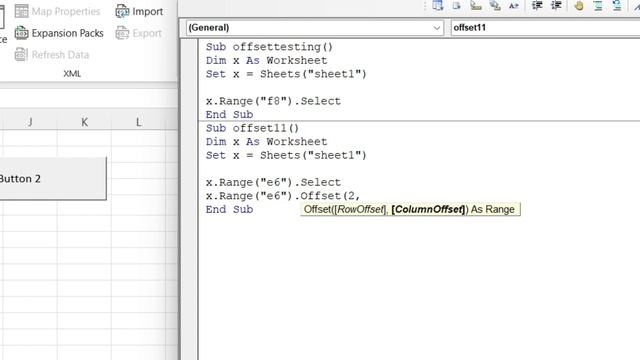The image size is (640, 360).
Task: Click the Export icon in XML group
Action: click(x=122, y=33)
